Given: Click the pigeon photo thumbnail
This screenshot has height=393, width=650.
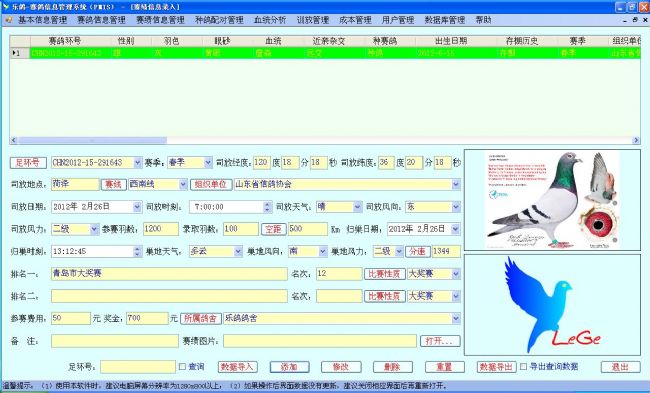Looking at the screenshot, I should (x=552, y=200).
